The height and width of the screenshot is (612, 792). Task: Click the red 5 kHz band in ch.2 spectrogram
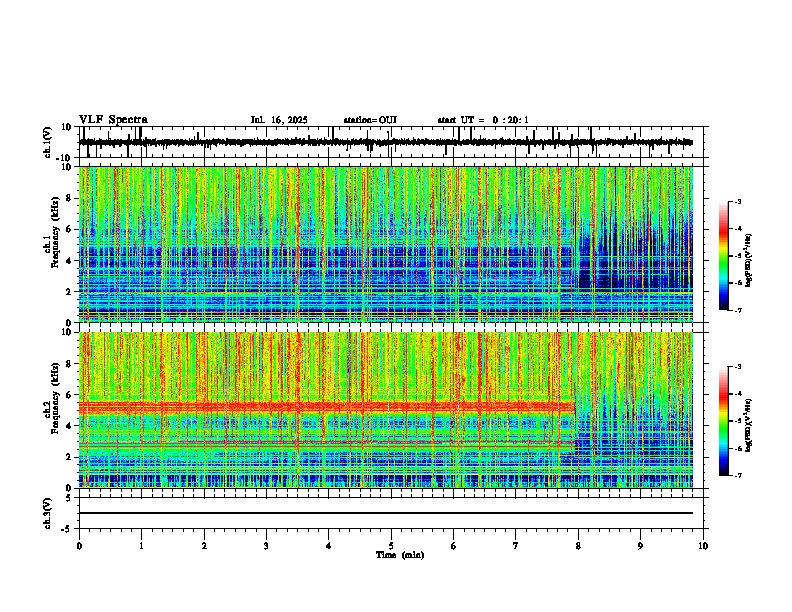pyautogui.click(x=326, y=406)
